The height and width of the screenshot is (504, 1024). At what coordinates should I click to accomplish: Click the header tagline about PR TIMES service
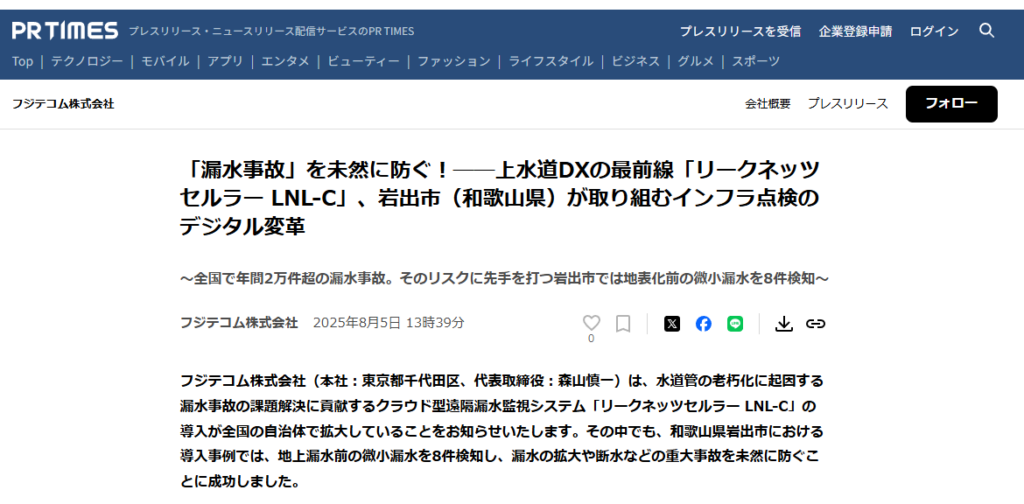[271, 31]
